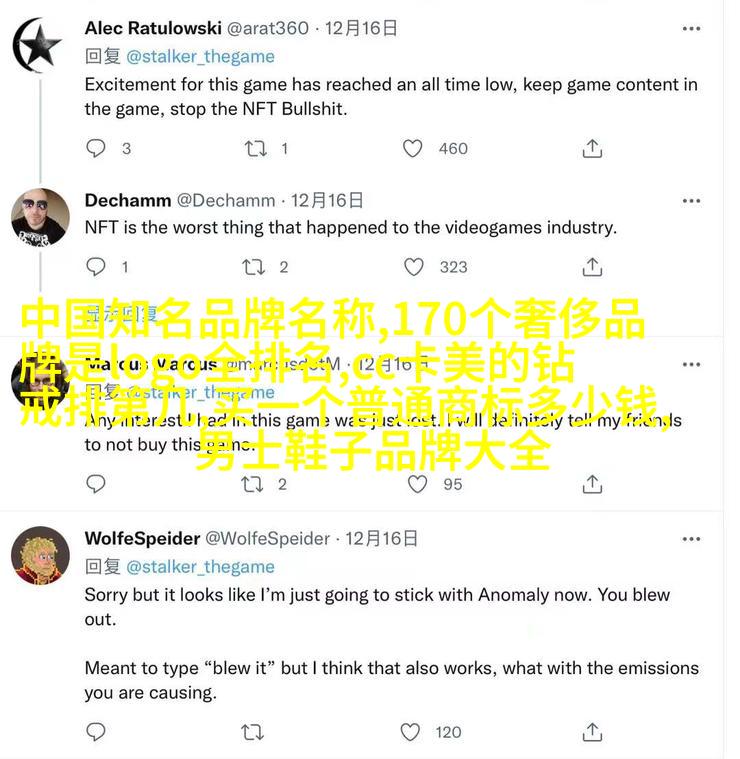Open more options on Alec Ratulowski's tweet
Image resolution: width=740 pixels, height=759 pixels.
point(691,29)
